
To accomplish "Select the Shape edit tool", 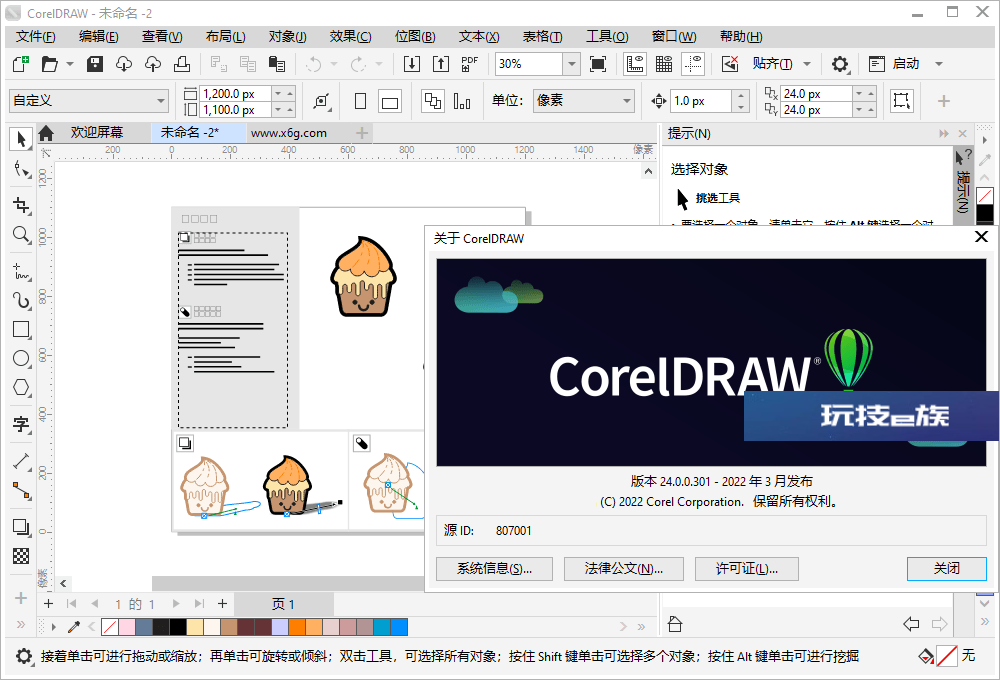I will coord(21,169).
